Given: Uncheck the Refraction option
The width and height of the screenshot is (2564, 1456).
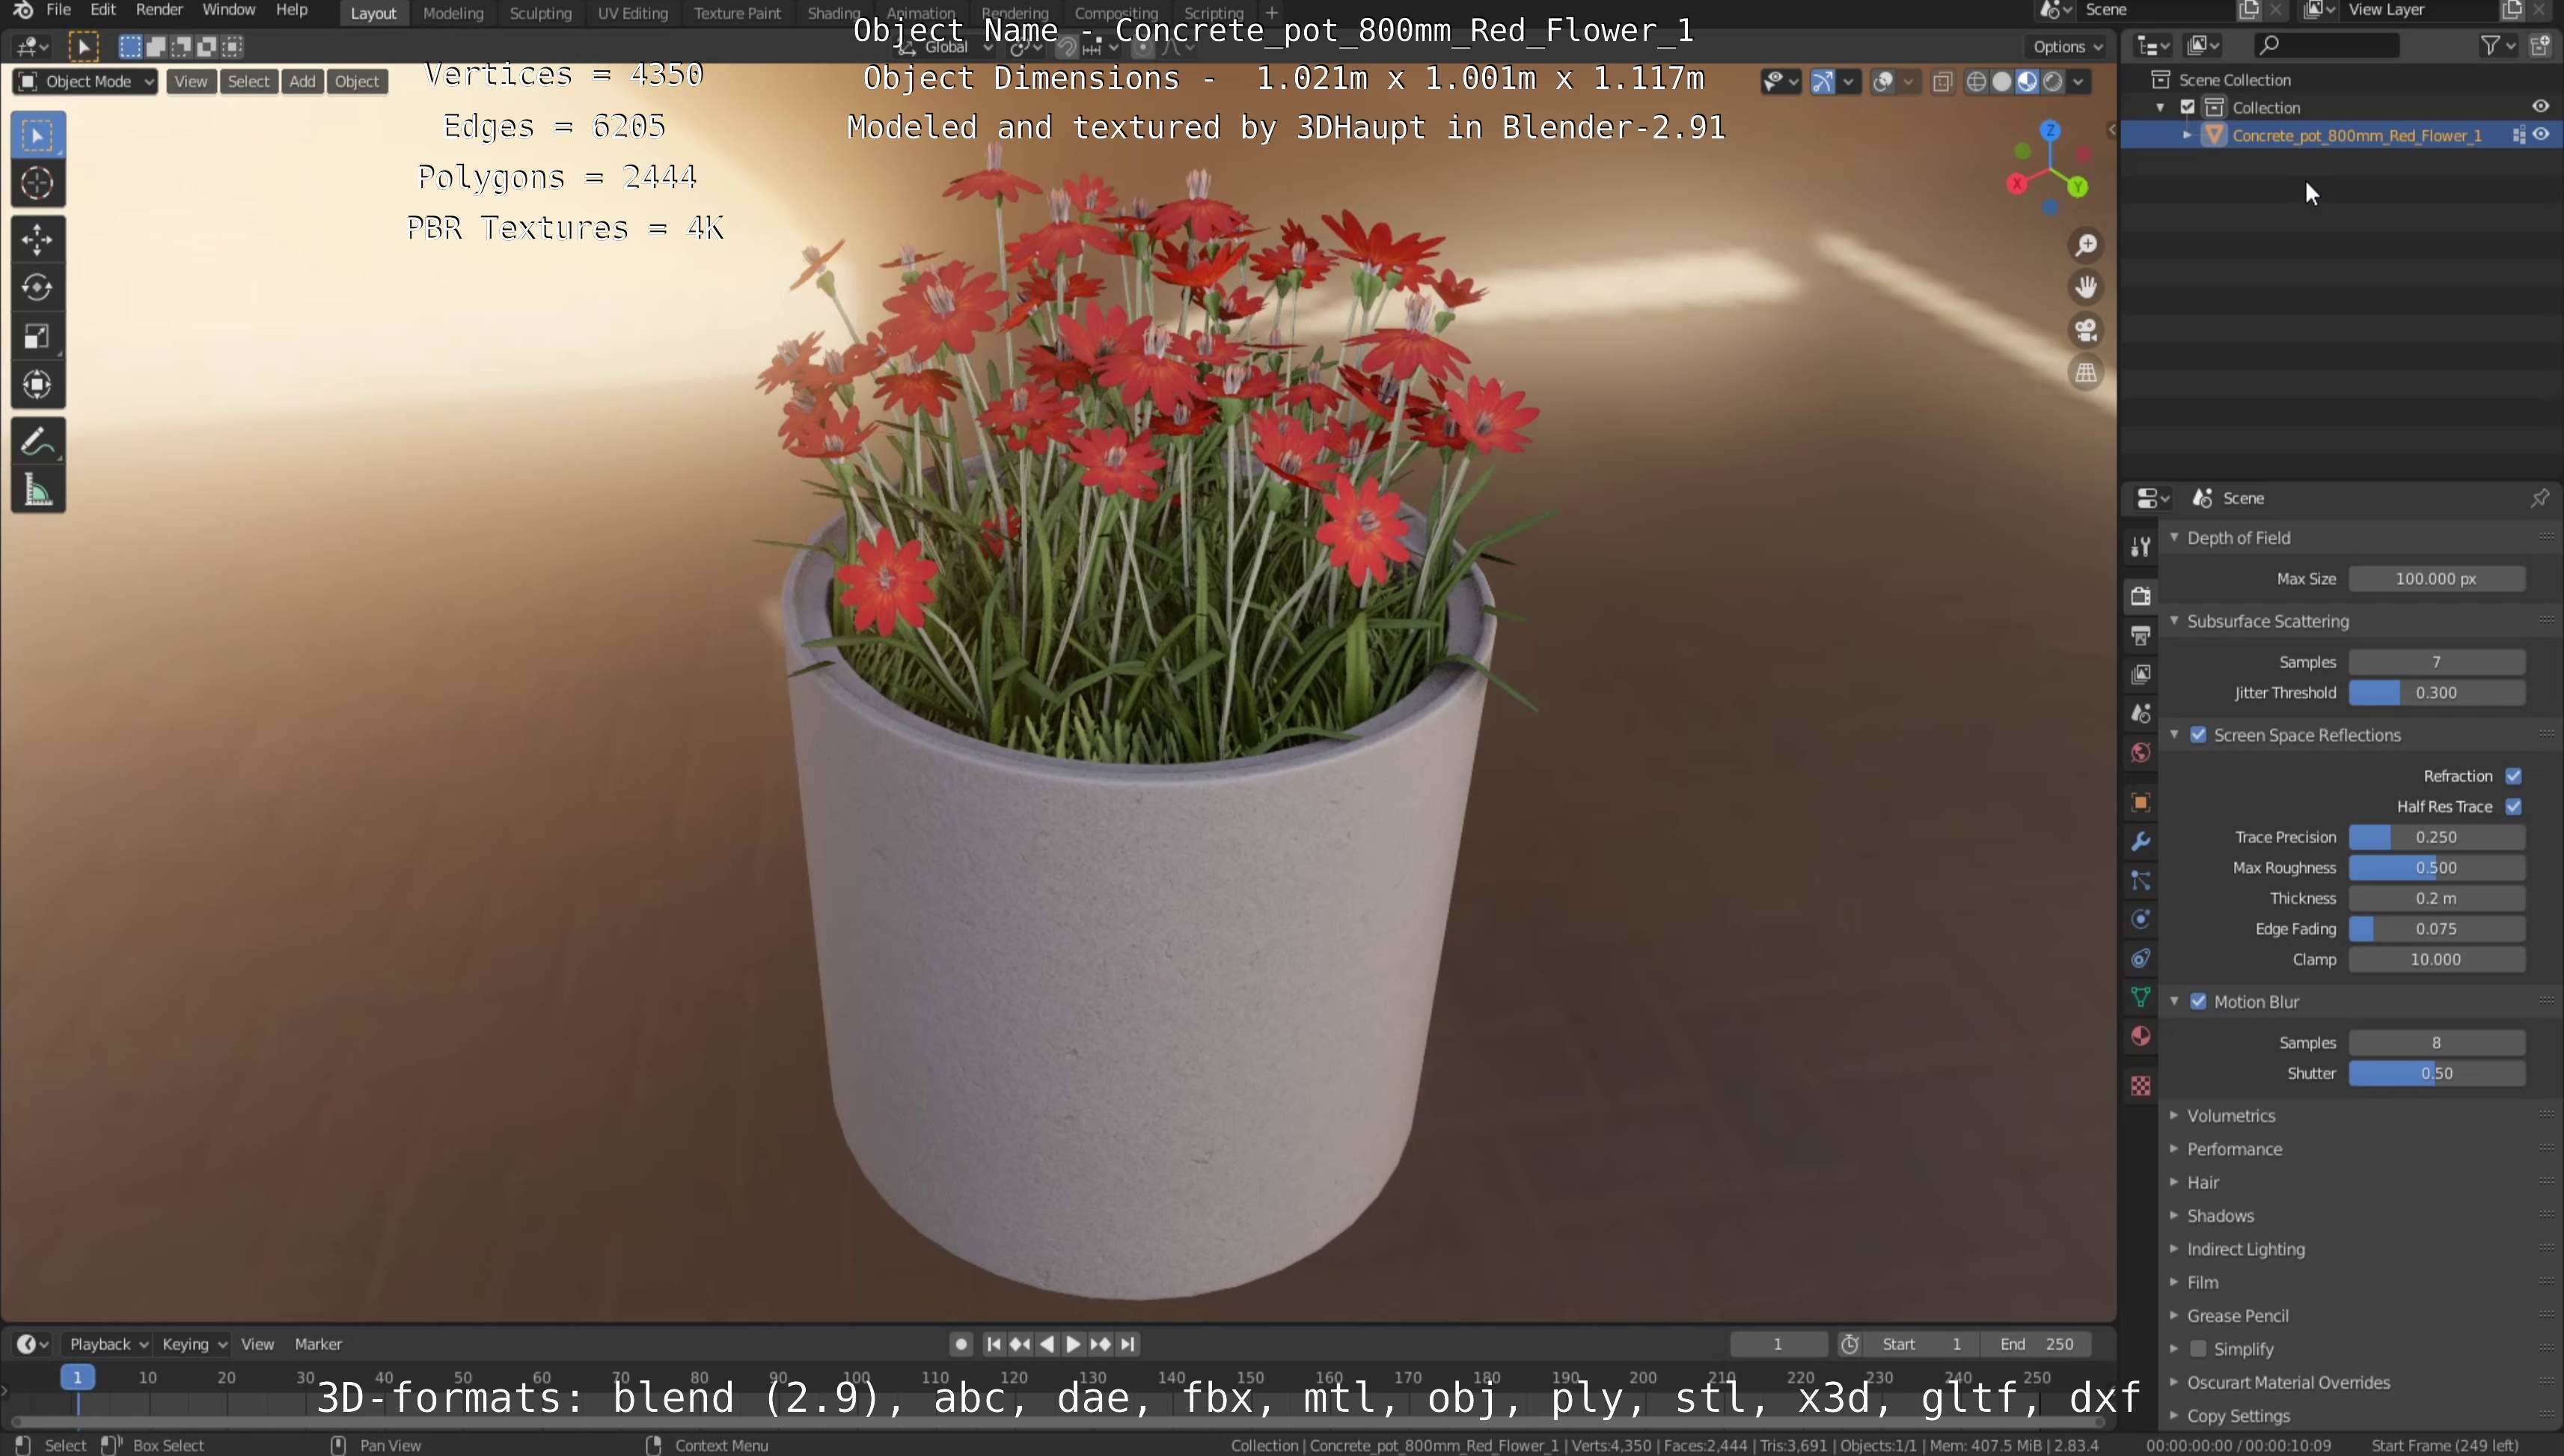Looking at the screenshot, I should (2513, 776).
